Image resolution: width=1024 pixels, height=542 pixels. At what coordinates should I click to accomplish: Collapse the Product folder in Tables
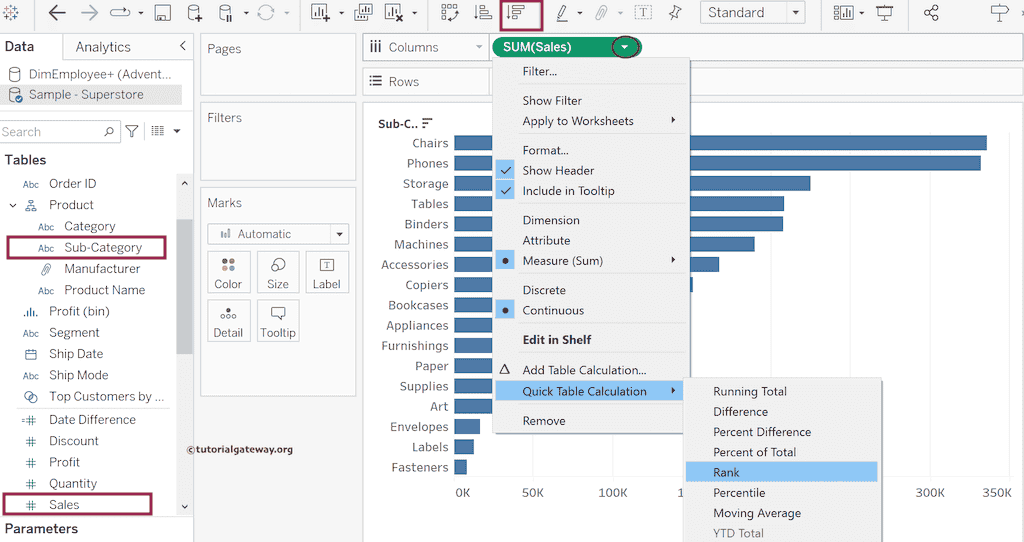coord(14,205)
